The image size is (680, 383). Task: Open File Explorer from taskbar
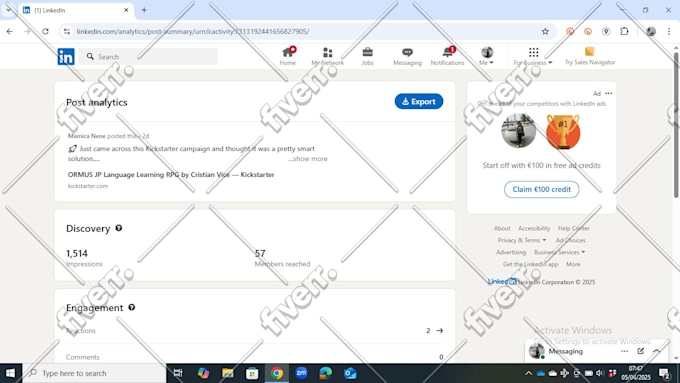click(x=228, y=373)
